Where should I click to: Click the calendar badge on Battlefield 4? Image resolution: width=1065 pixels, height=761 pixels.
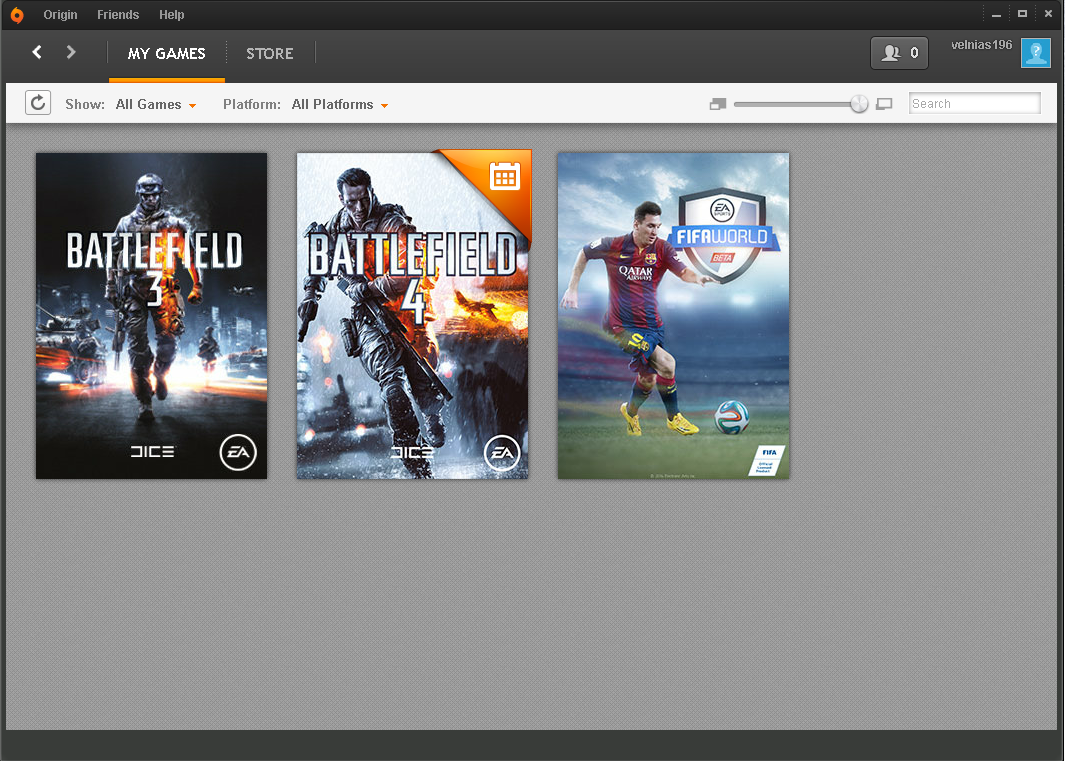pyautogui.click(x=505, y=176)
